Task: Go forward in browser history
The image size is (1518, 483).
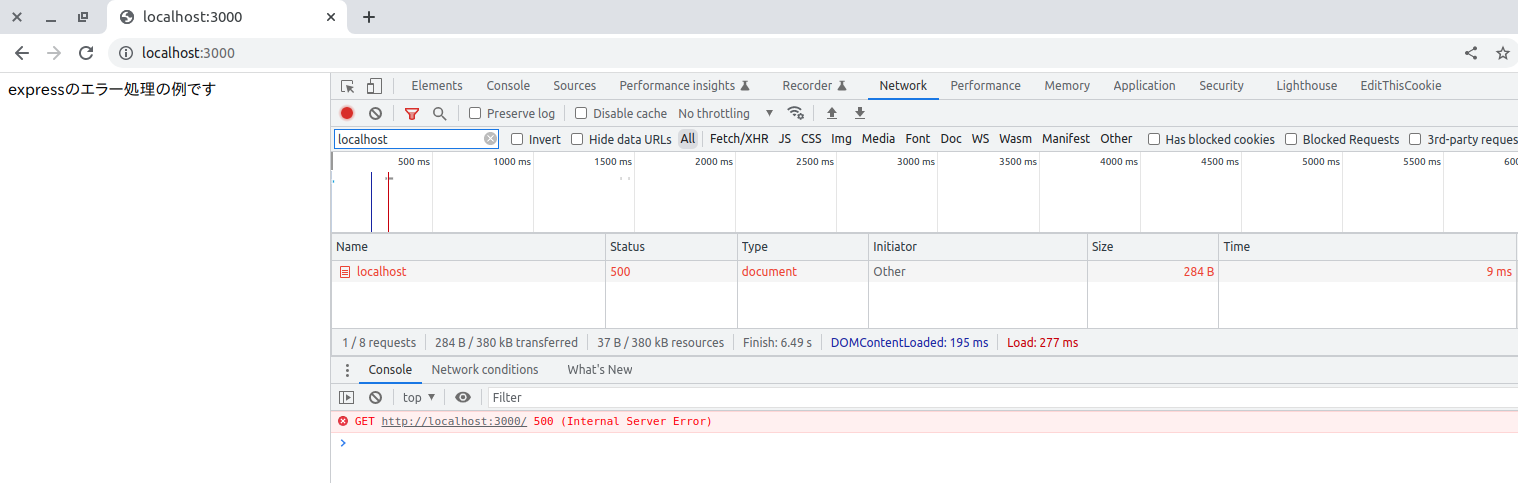Action: point(54,53)
